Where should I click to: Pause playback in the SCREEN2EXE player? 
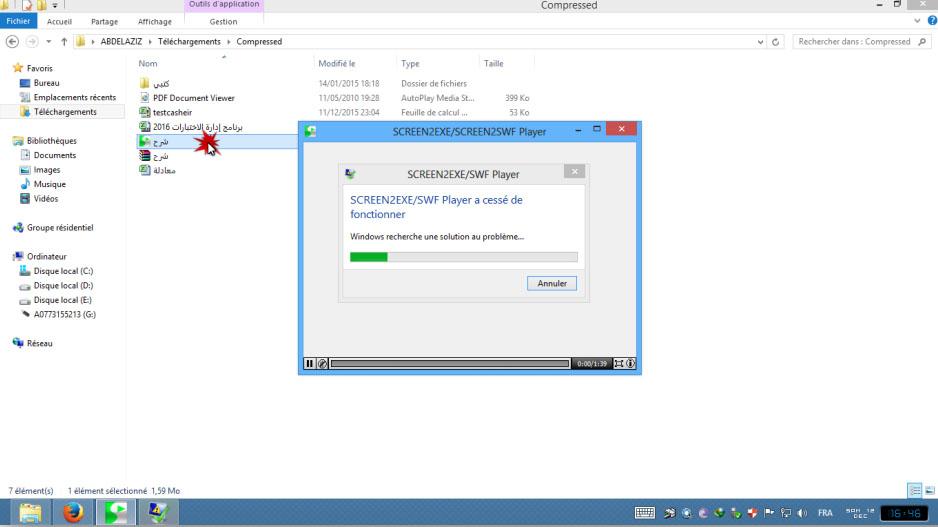pos(309,363)
